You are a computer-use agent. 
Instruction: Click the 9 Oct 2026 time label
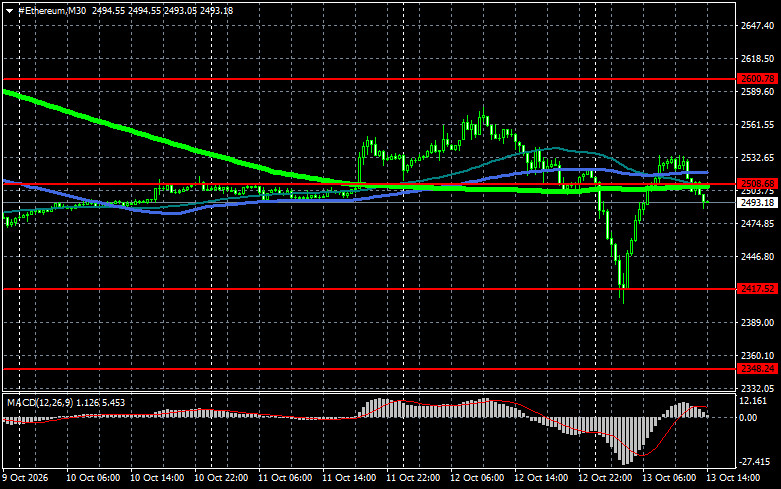(26, 478)
